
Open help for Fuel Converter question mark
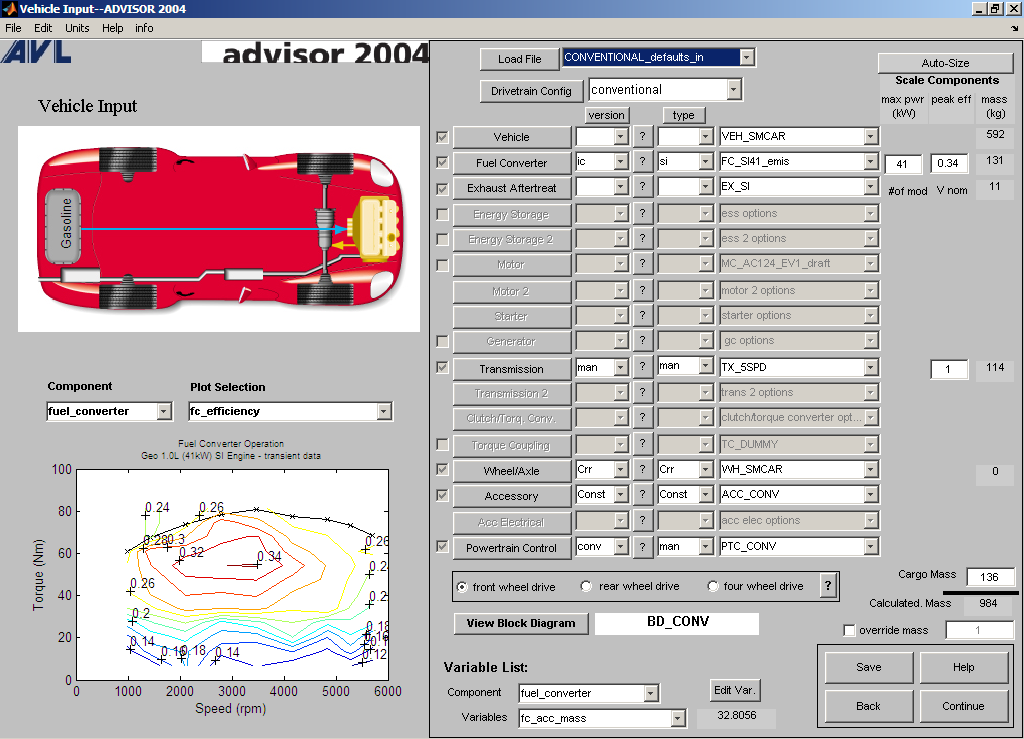(x=643, y=161)
